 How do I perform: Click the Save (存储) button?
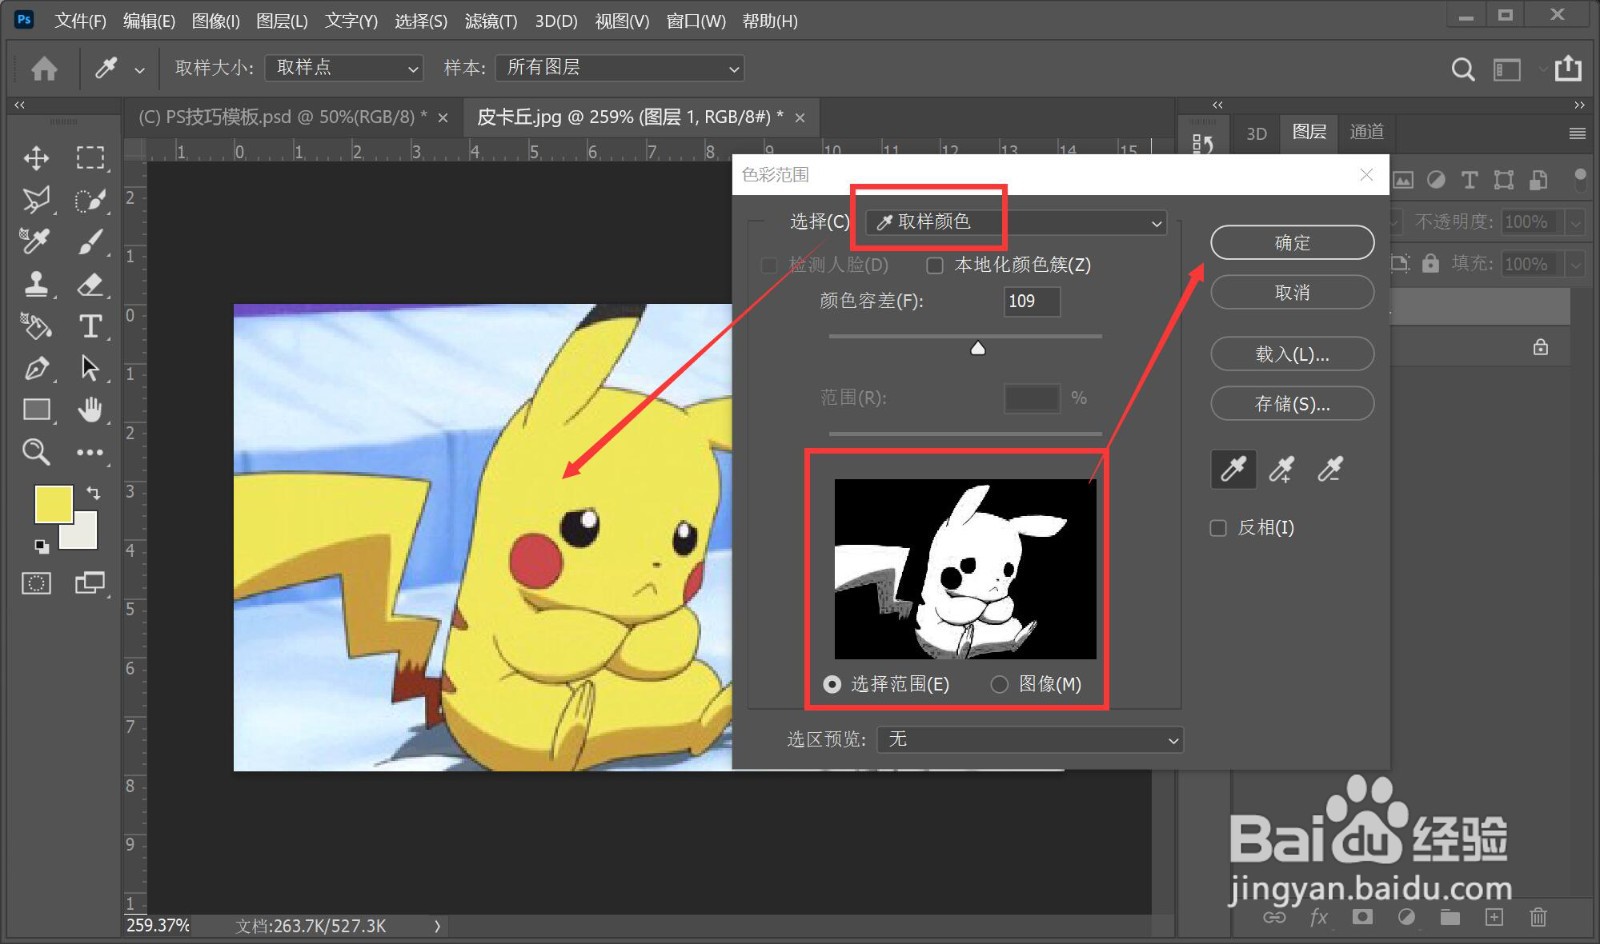click(1292, 404)
